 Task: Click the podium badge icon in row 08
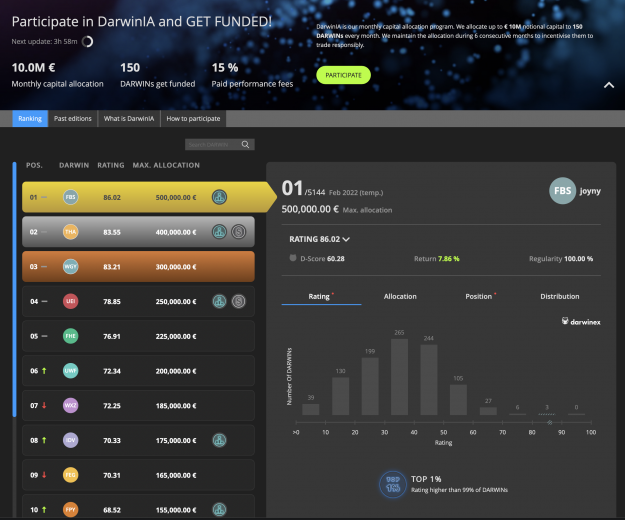pos(219,440)
